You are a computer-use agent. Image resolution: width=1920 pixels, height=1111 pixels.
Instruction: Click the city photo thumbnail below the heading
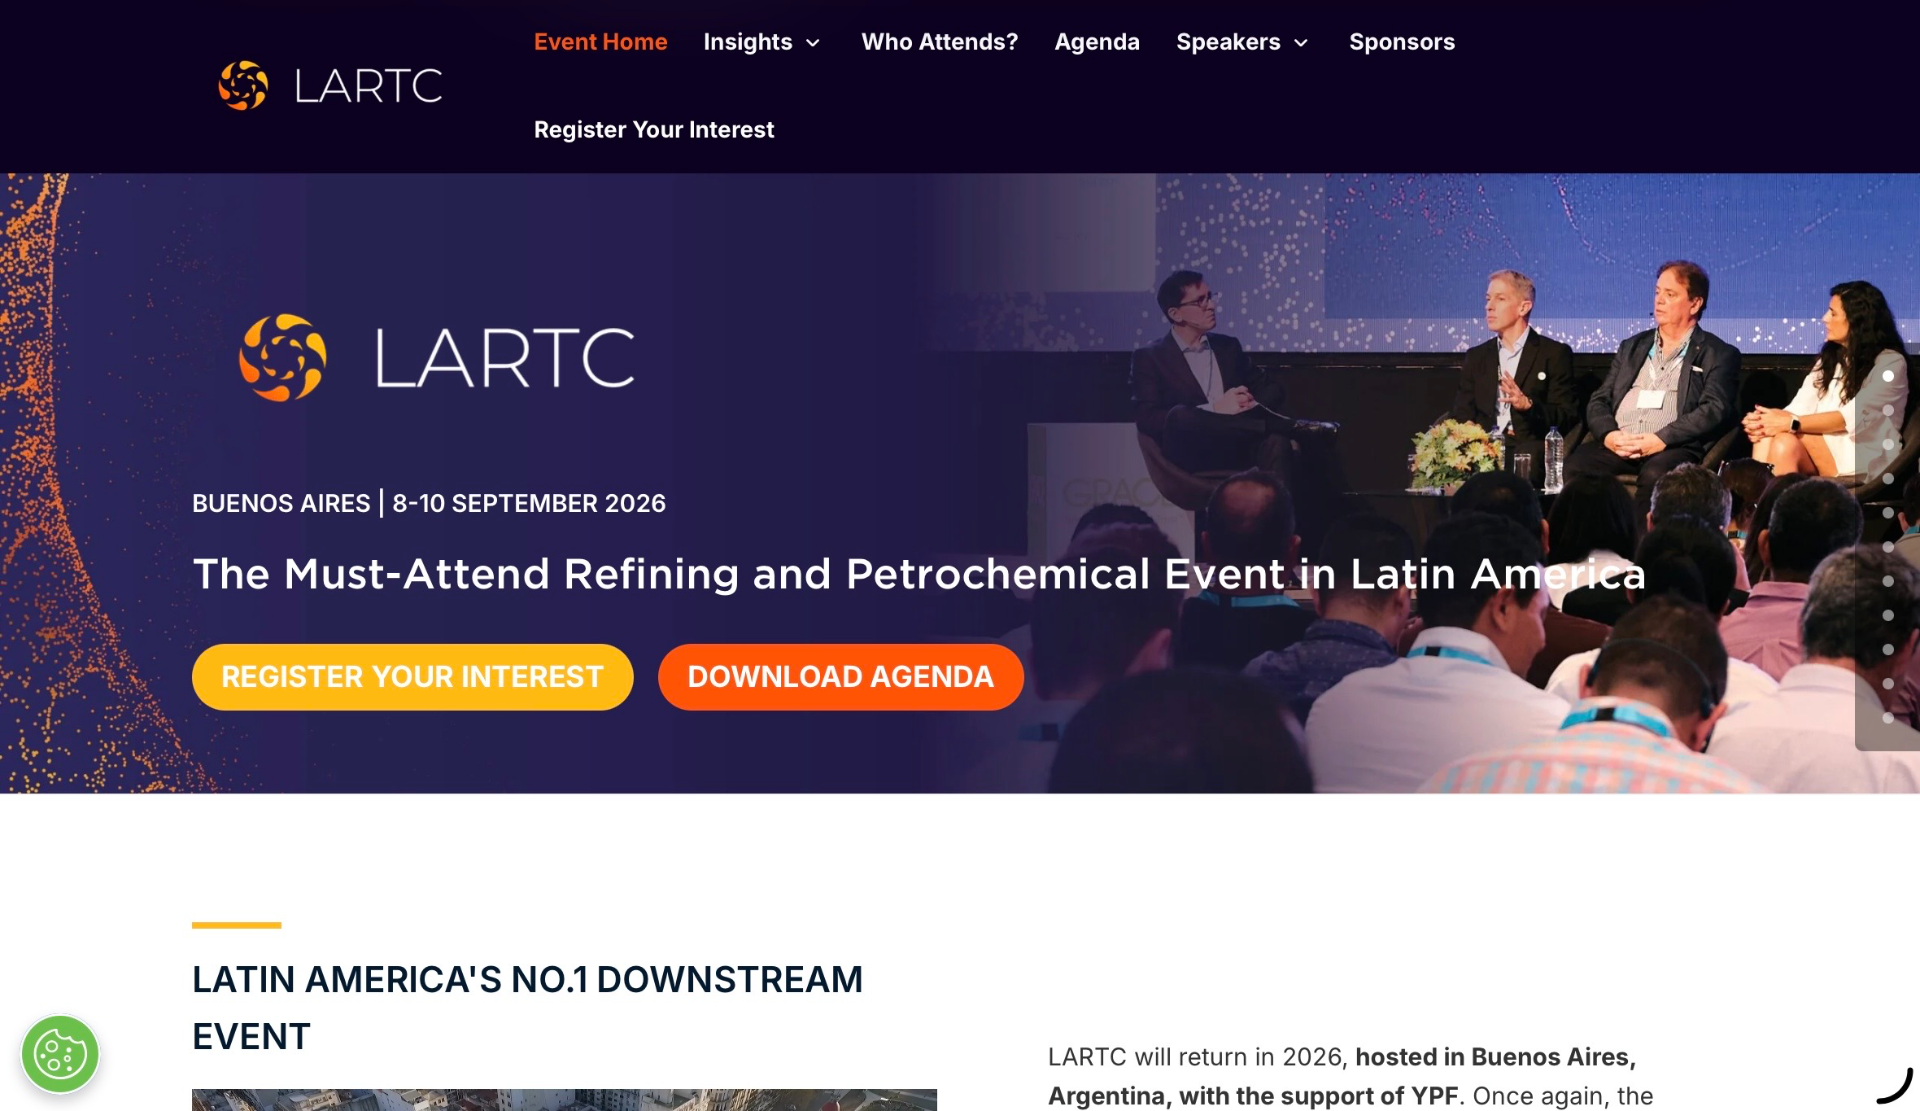564,1100
